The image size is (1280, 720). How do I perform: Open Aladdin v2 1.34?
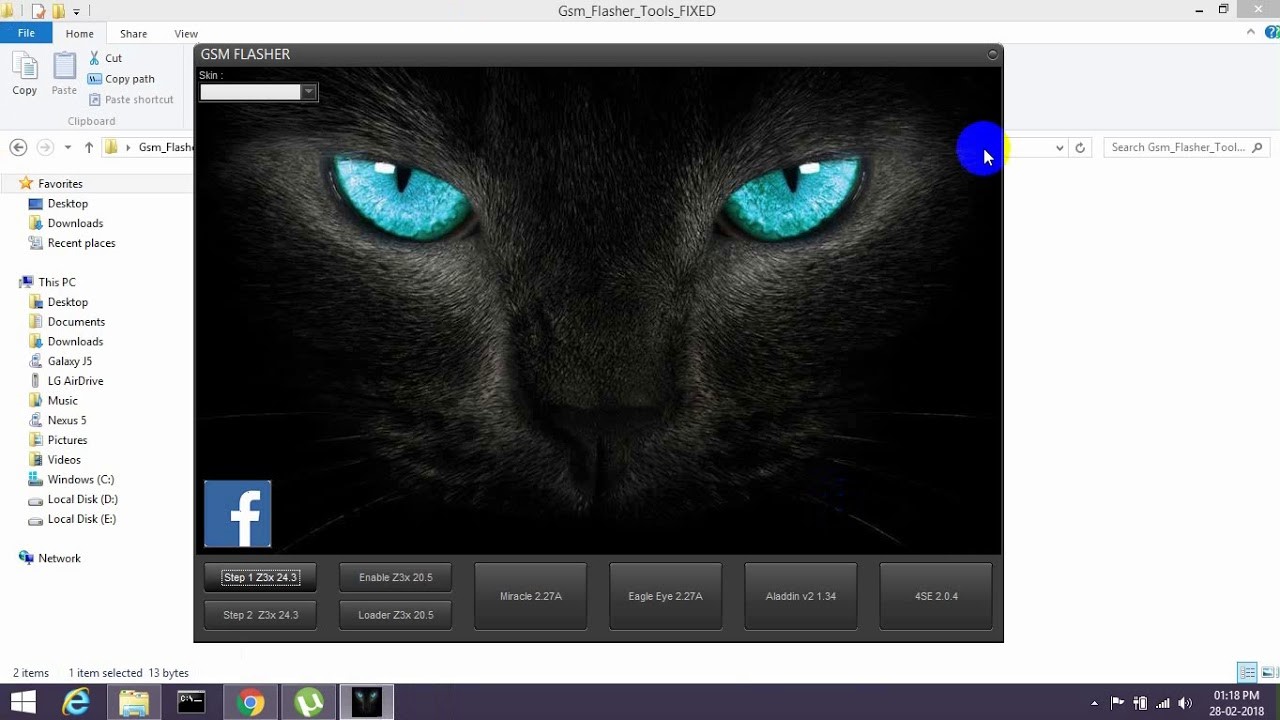tap(800, 596)
